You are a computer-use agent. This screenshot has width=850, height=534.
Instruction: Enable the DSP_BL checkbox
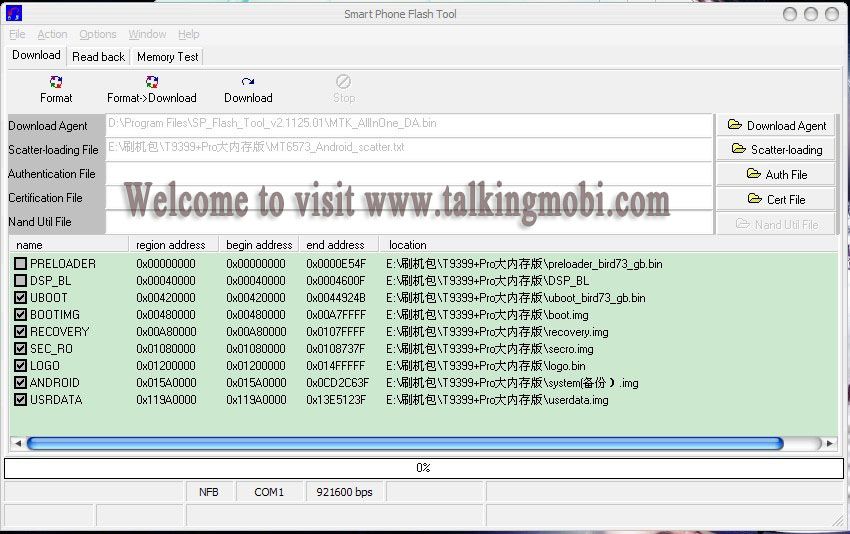[21, 280]
